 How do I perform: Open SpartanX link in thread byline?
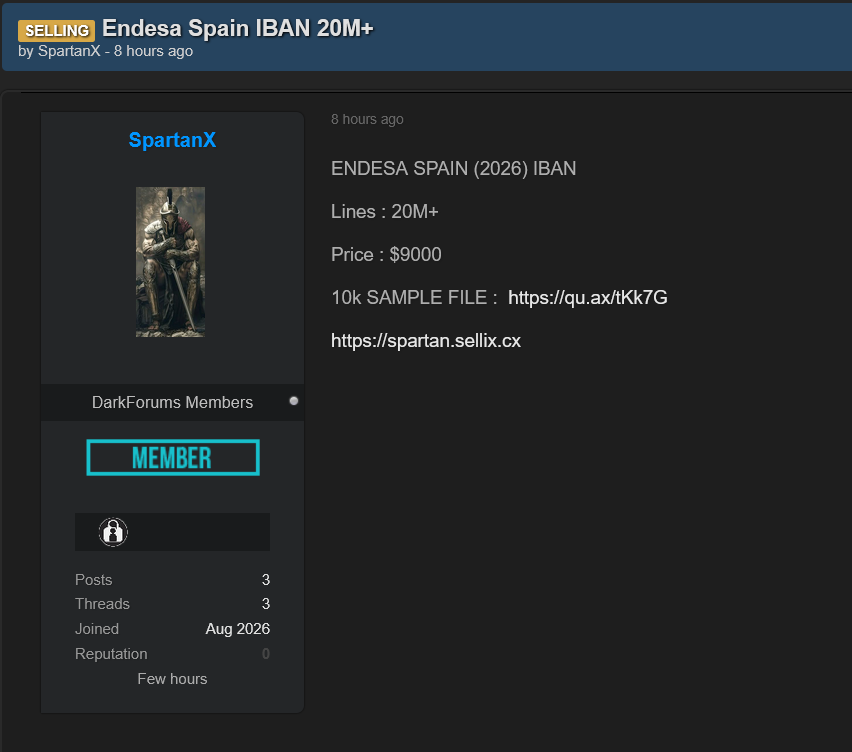click(69, 51)
